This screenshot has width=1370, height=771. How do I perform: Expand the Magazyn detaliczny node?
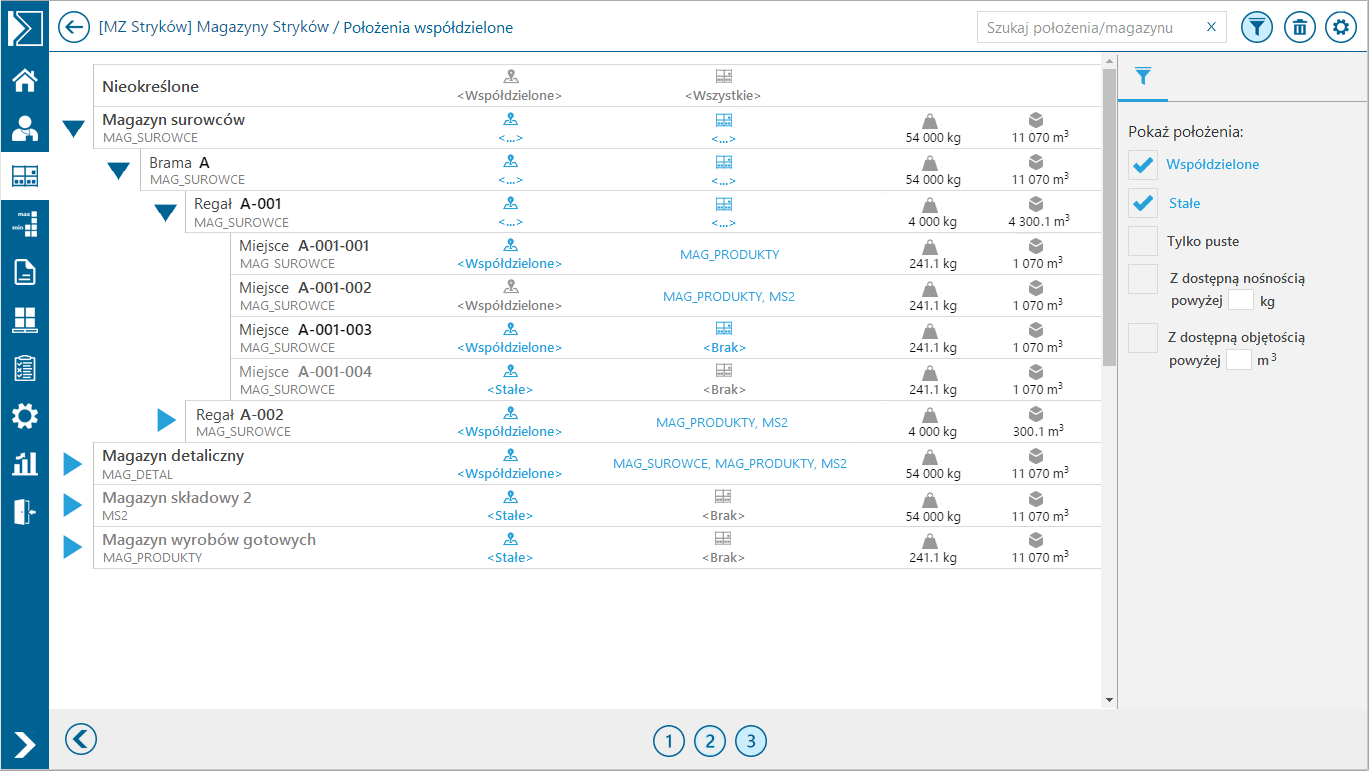point(72,464)
